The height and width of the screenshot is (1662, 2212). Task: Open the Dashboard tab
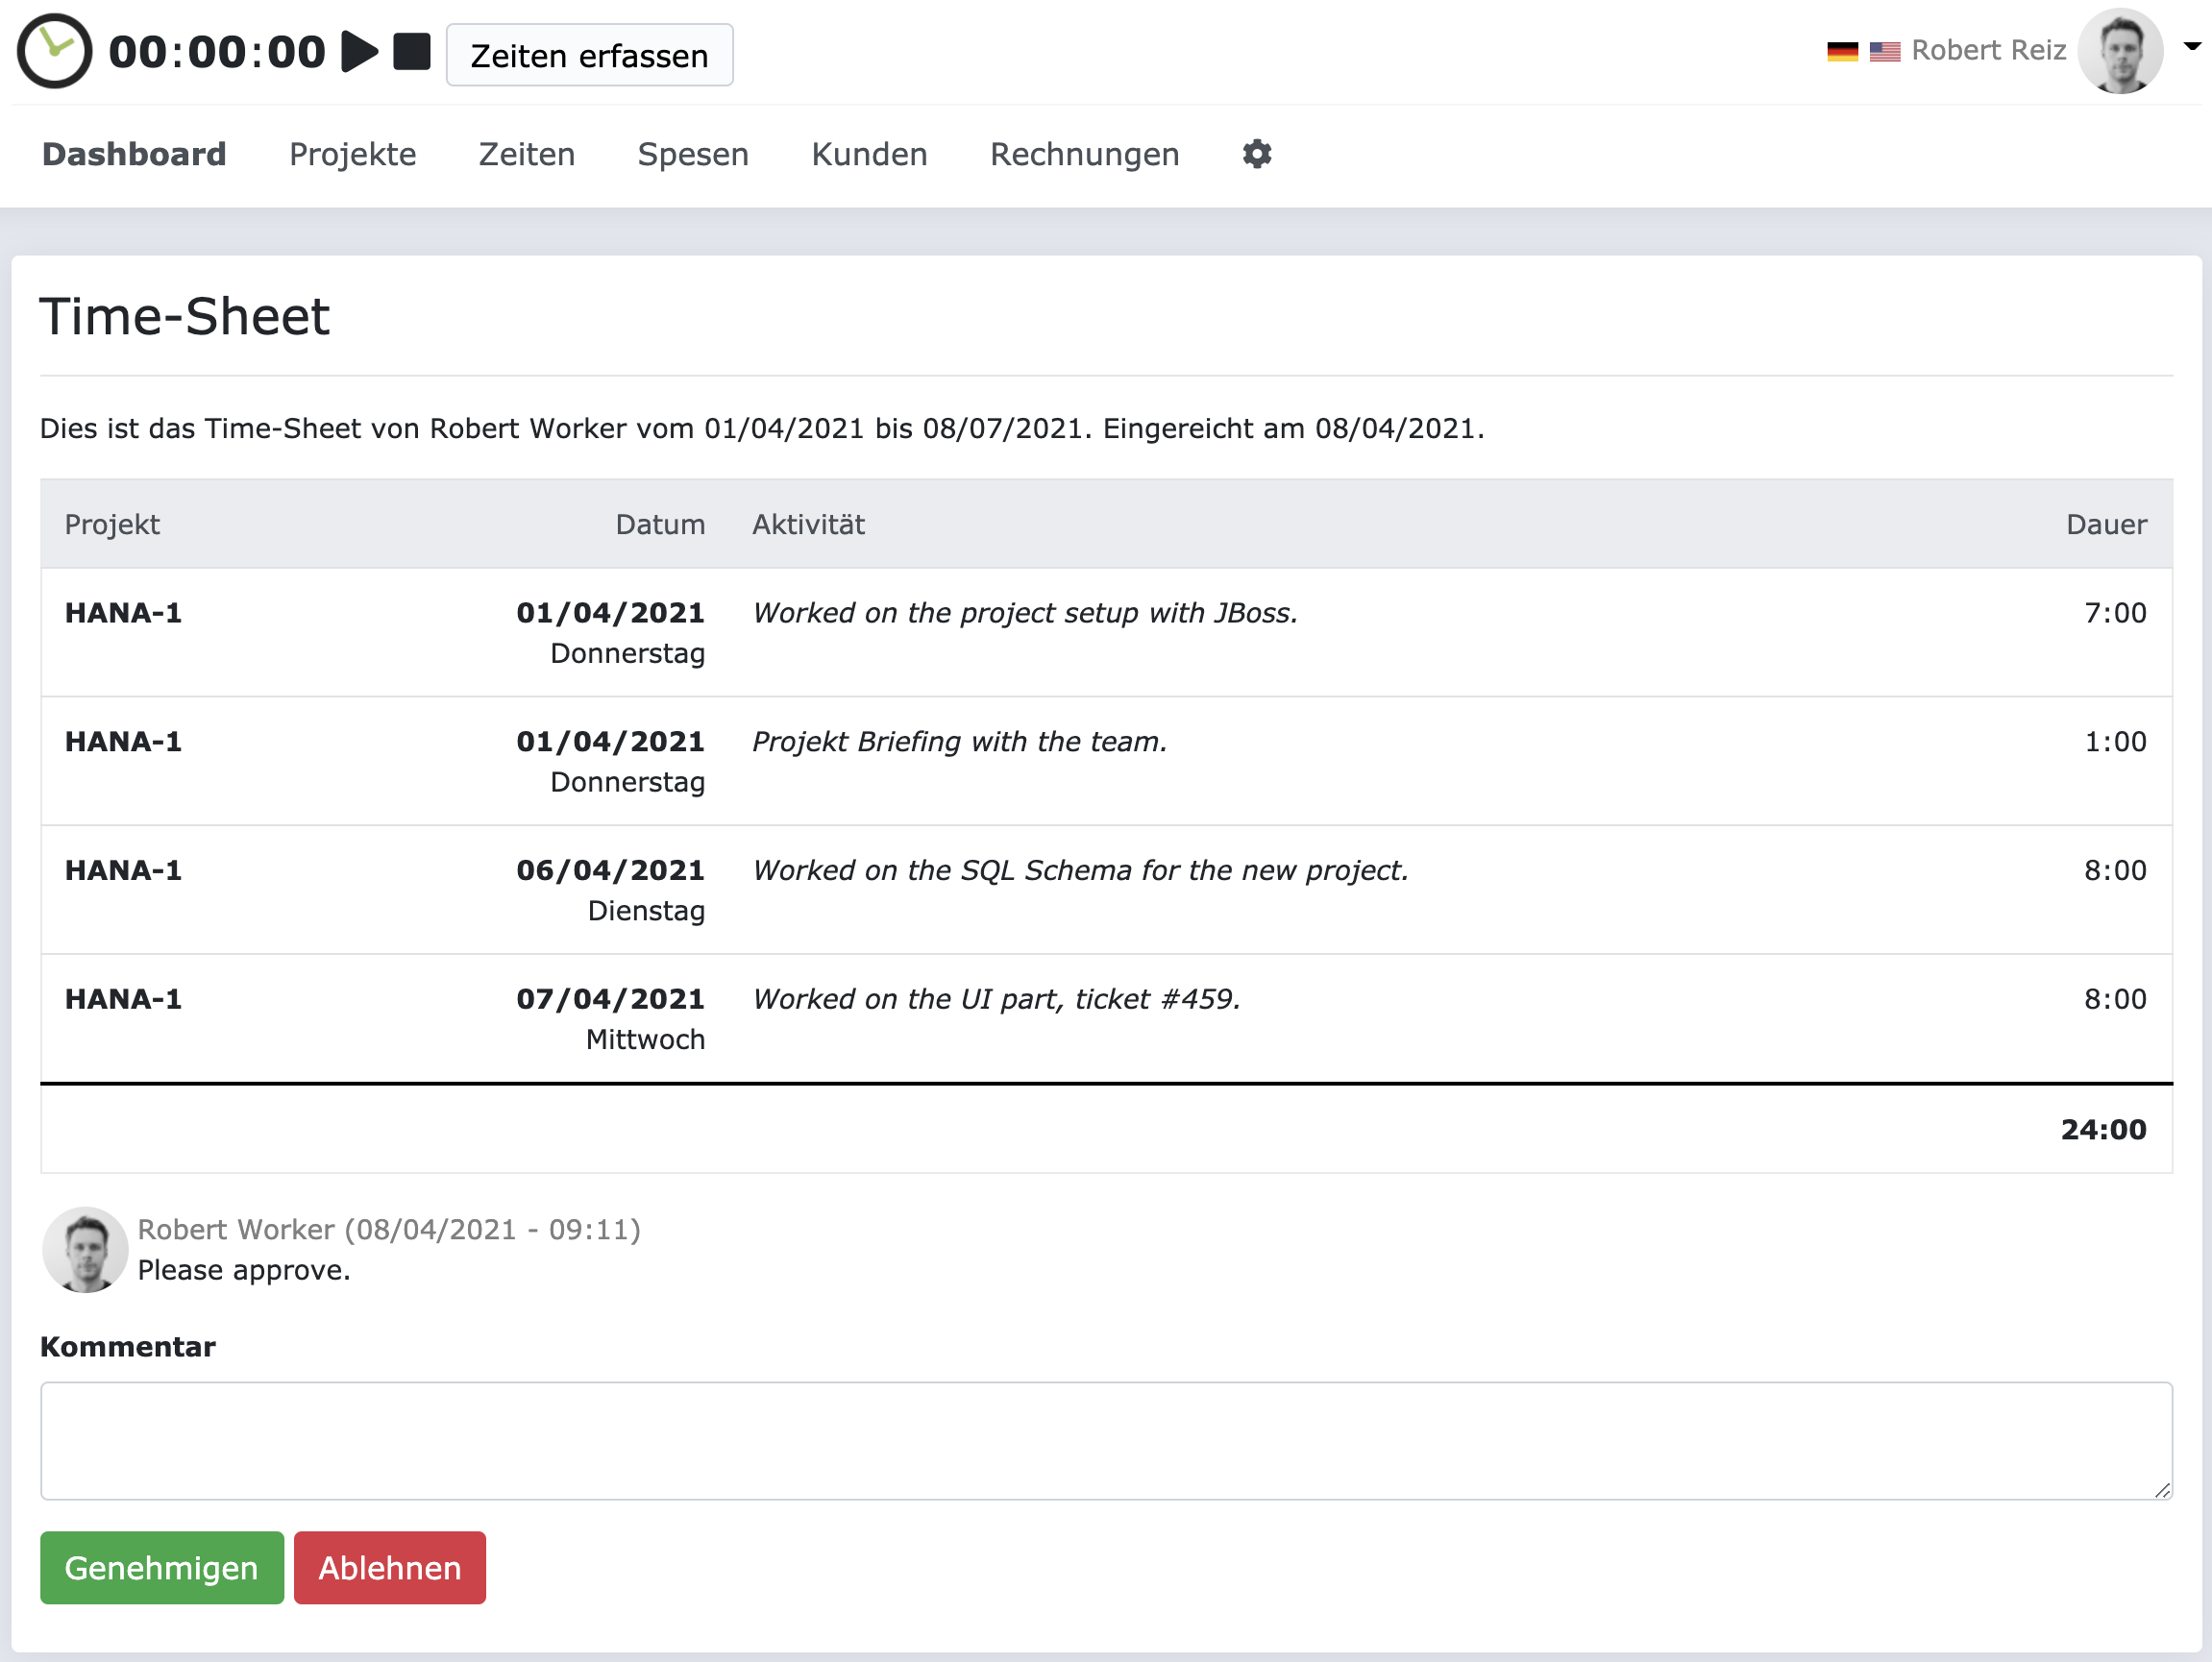[x=134, y=154]
